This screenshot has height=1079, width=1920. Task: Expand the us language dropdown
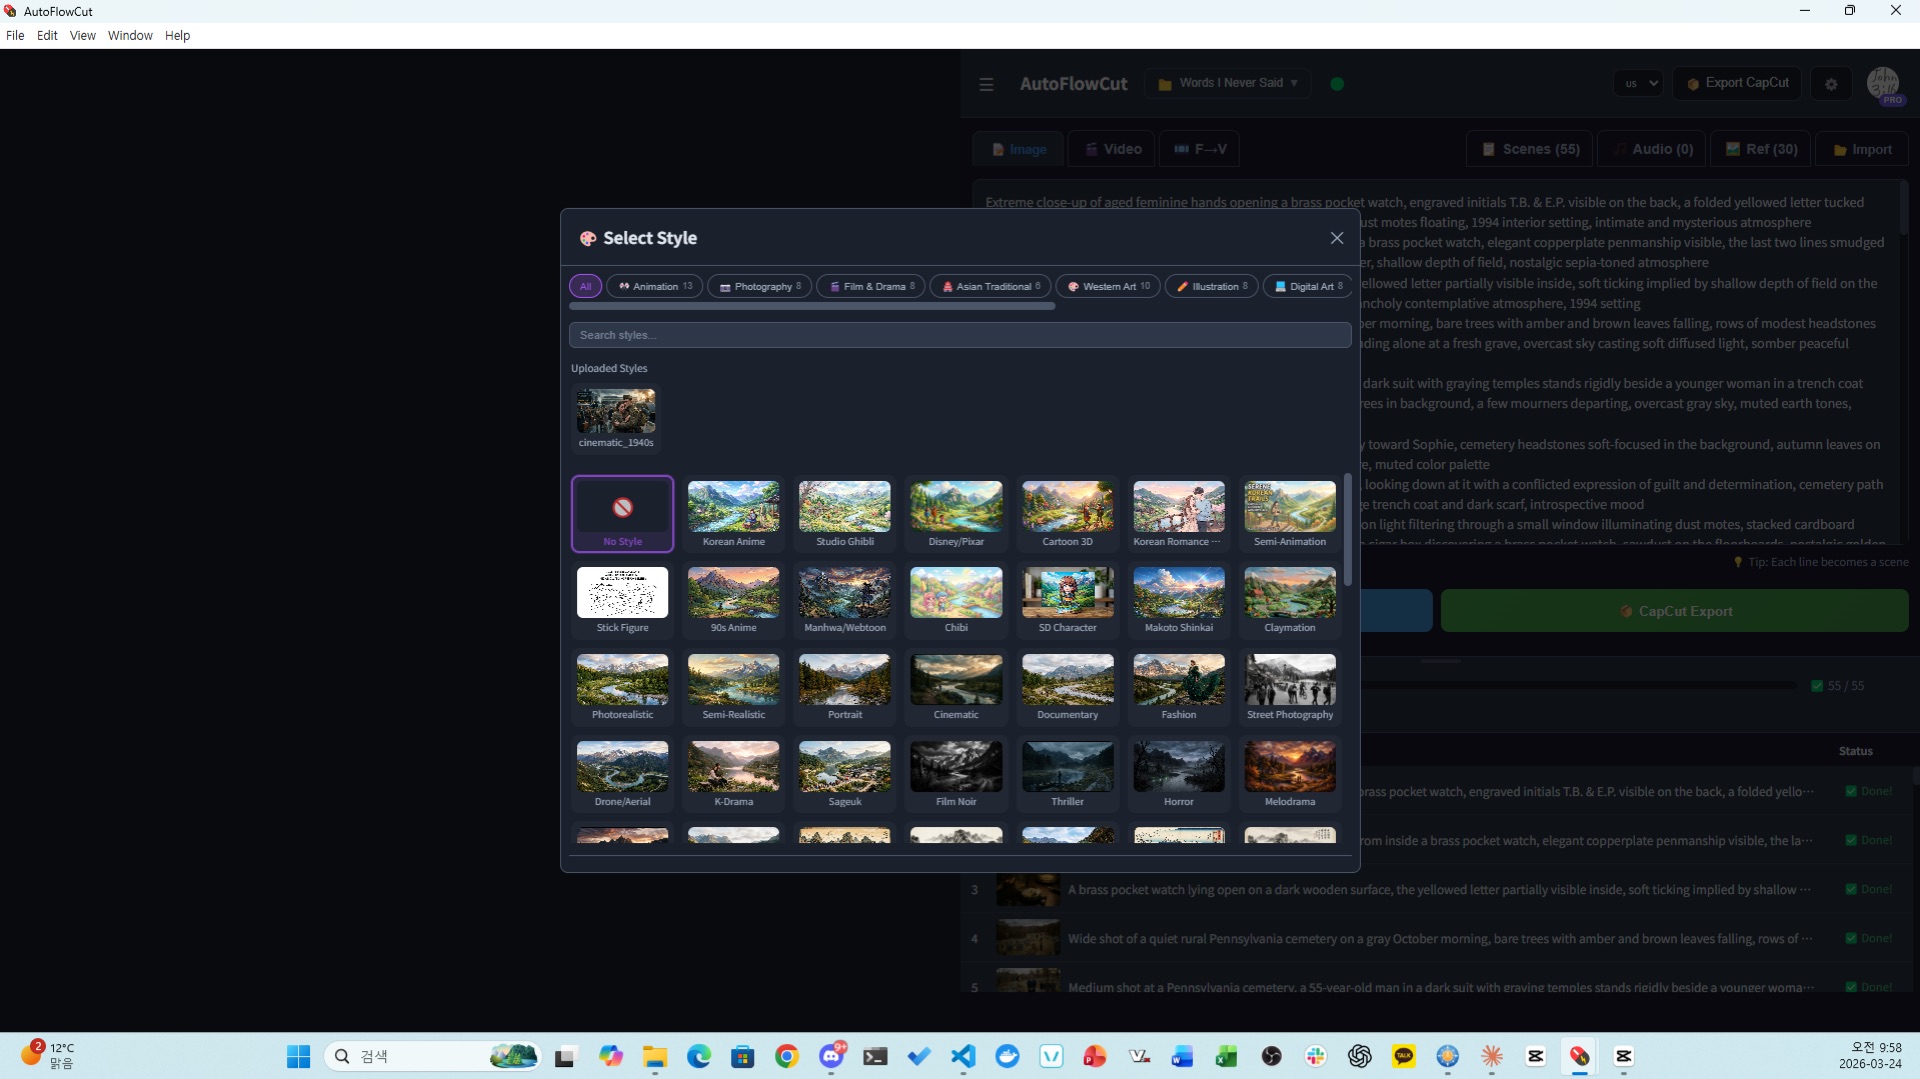click(x=1639, y=84)
